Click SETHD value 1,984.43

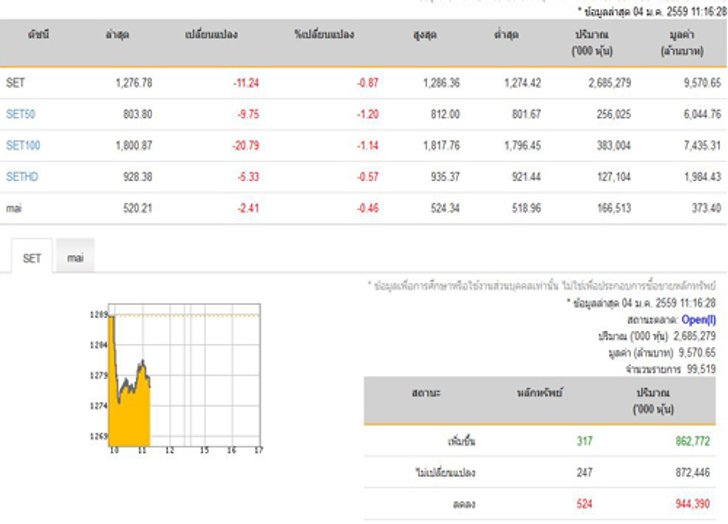click(702, 177)
